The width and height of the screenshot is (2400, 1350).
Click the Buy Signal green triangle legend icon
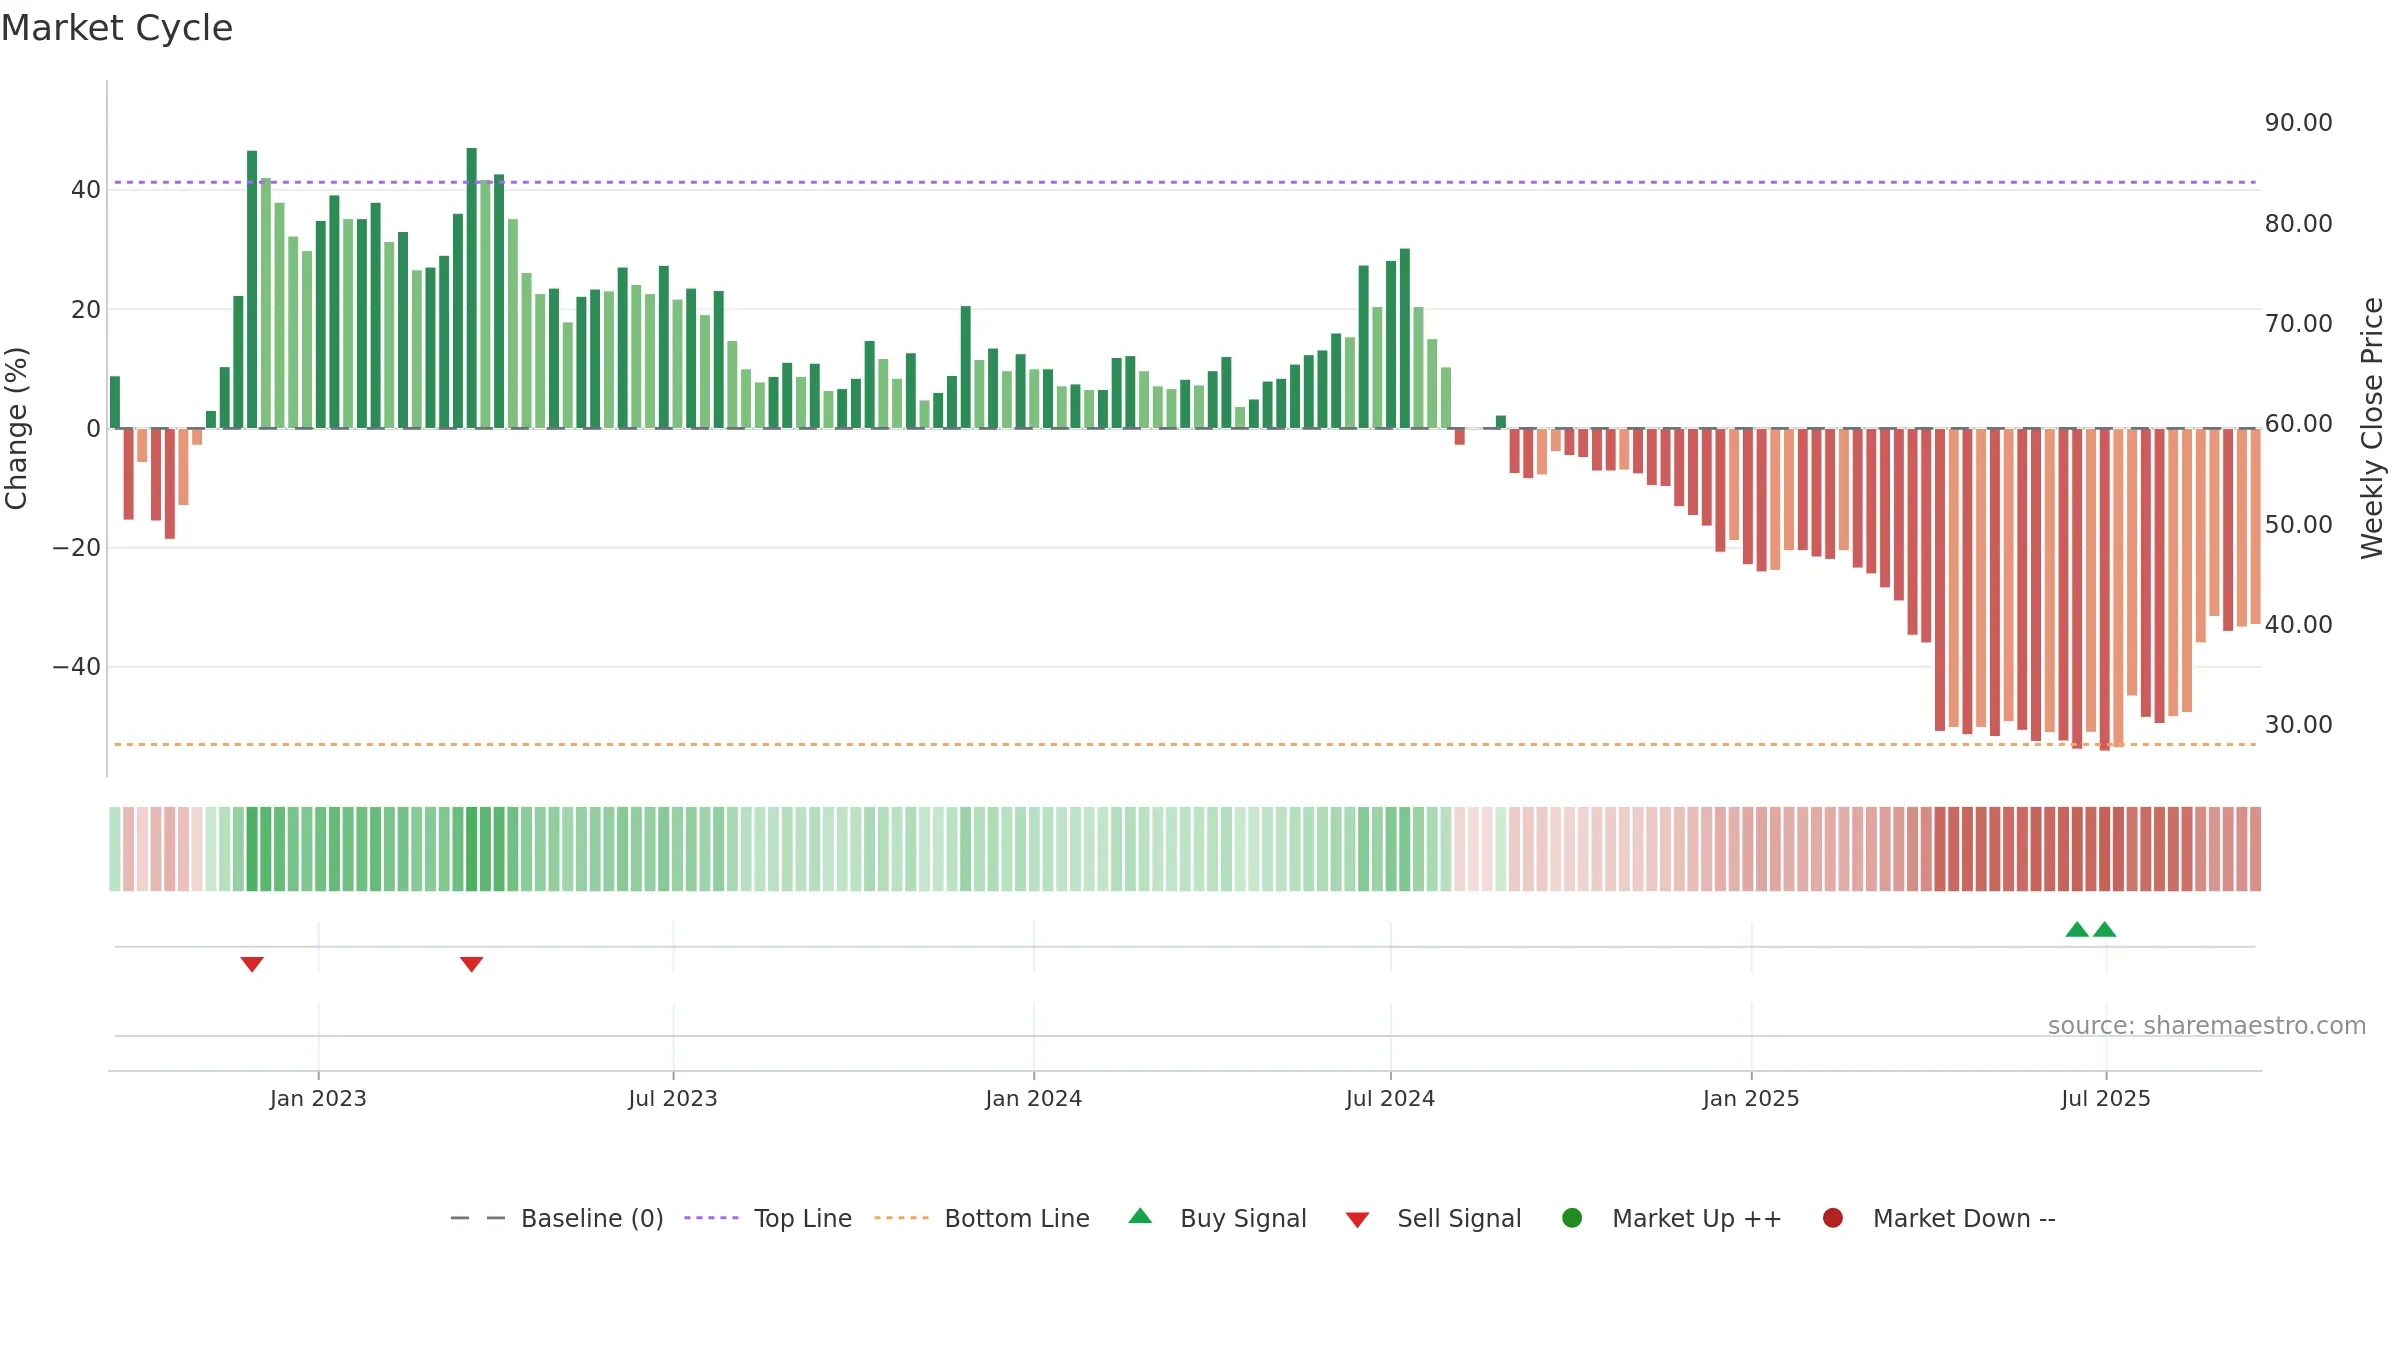[1140, 1216]
